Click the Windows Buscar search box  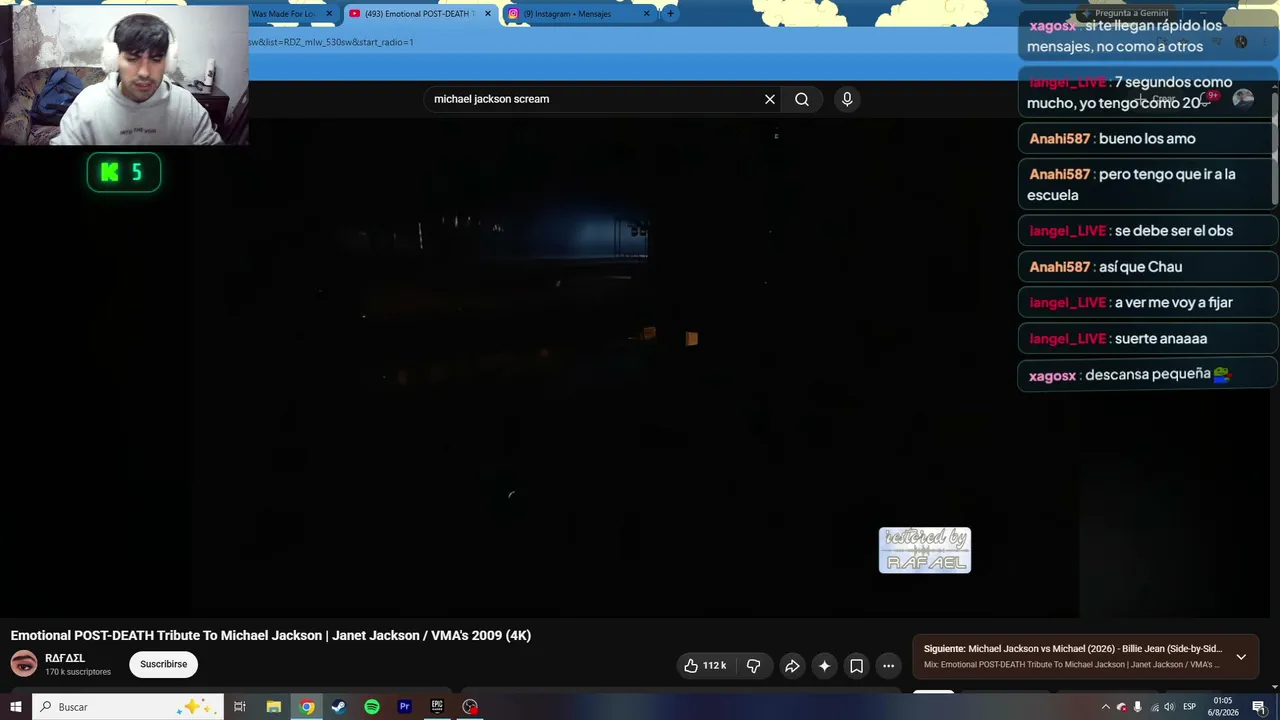point(130,707)
